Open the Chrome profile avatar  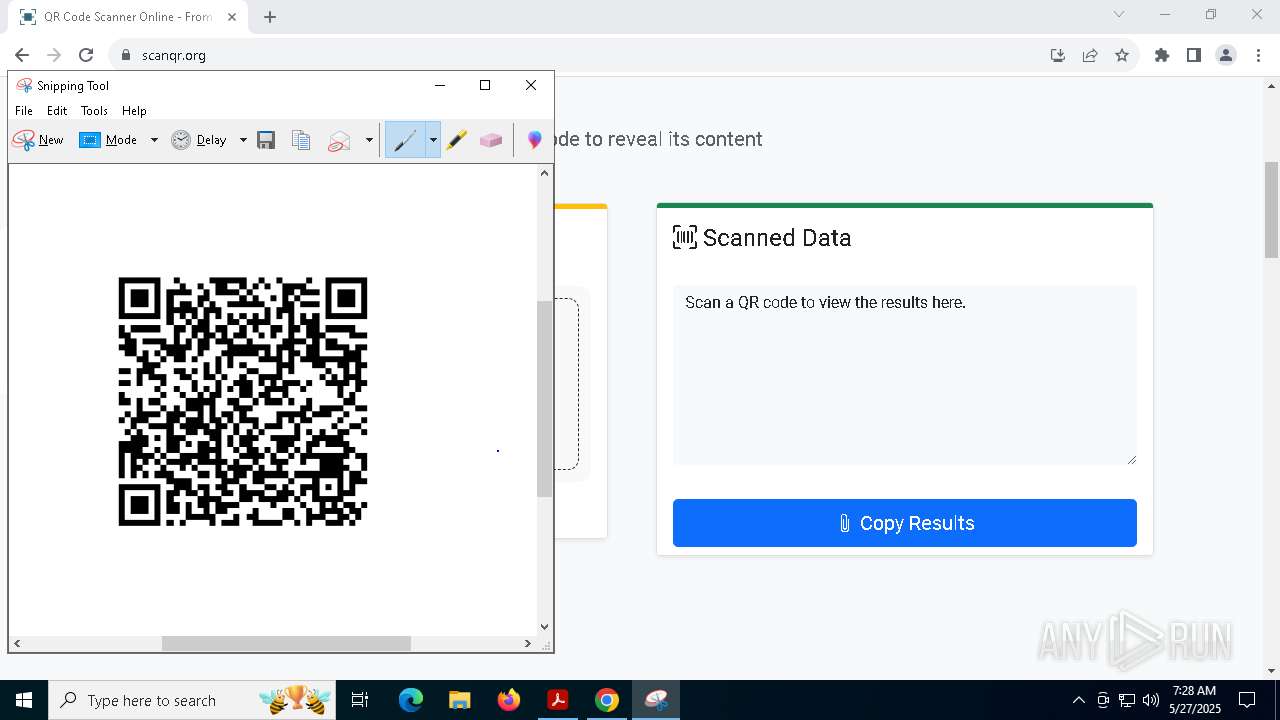point(1226,55)
